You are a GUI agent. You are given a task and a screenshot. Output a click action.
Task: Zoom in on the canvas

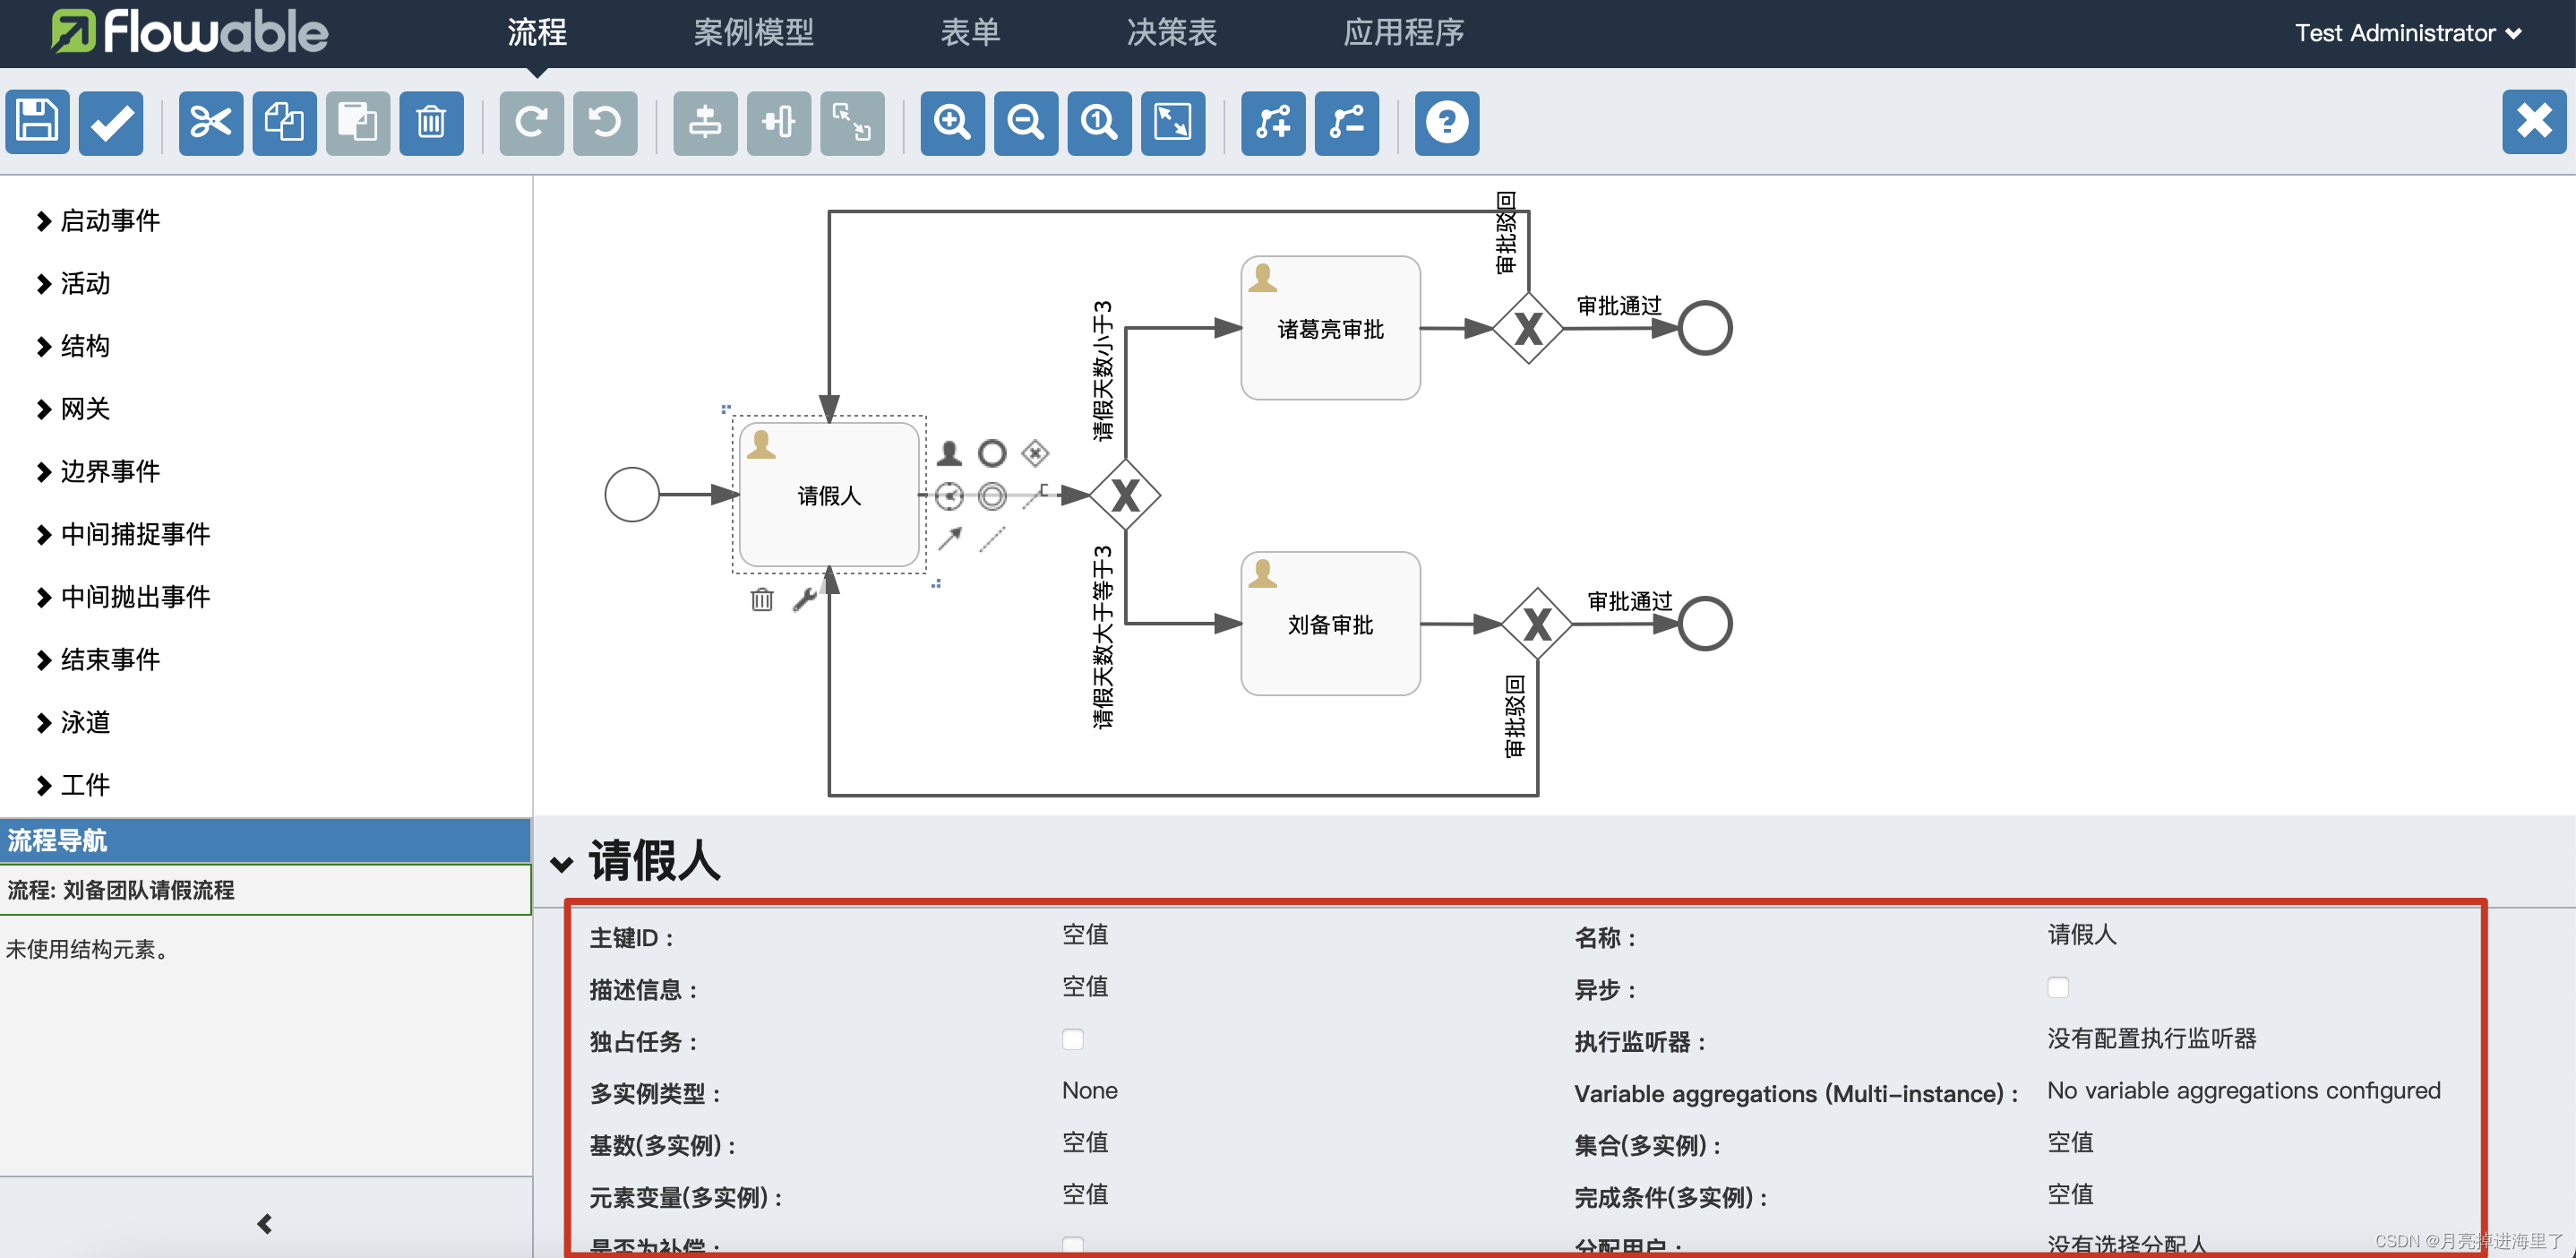[x=953, y=122]
